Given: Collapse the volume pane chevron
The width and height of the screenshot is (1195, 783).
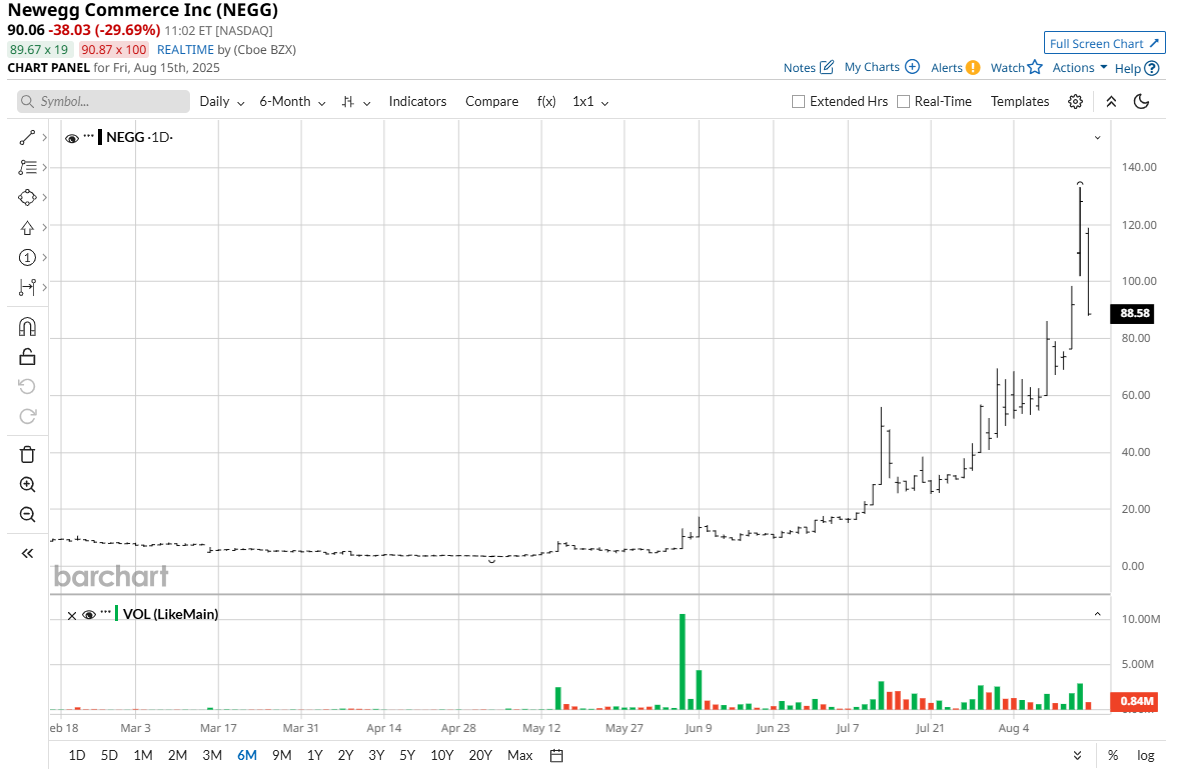Looking at the screenshot, I should [1097, 614].
